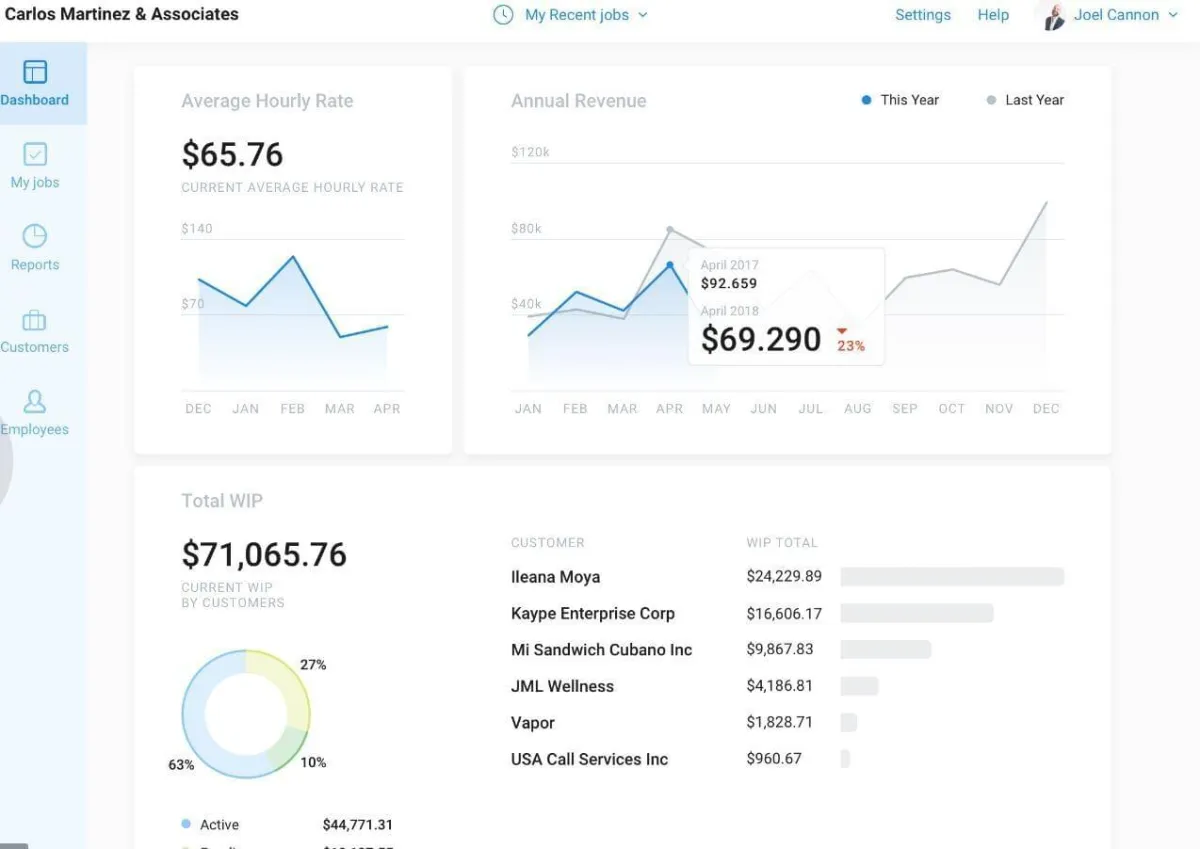This screenshot has height=849, width=1200.
Task: Open customer JML Wellness
Action: (562, 686)
